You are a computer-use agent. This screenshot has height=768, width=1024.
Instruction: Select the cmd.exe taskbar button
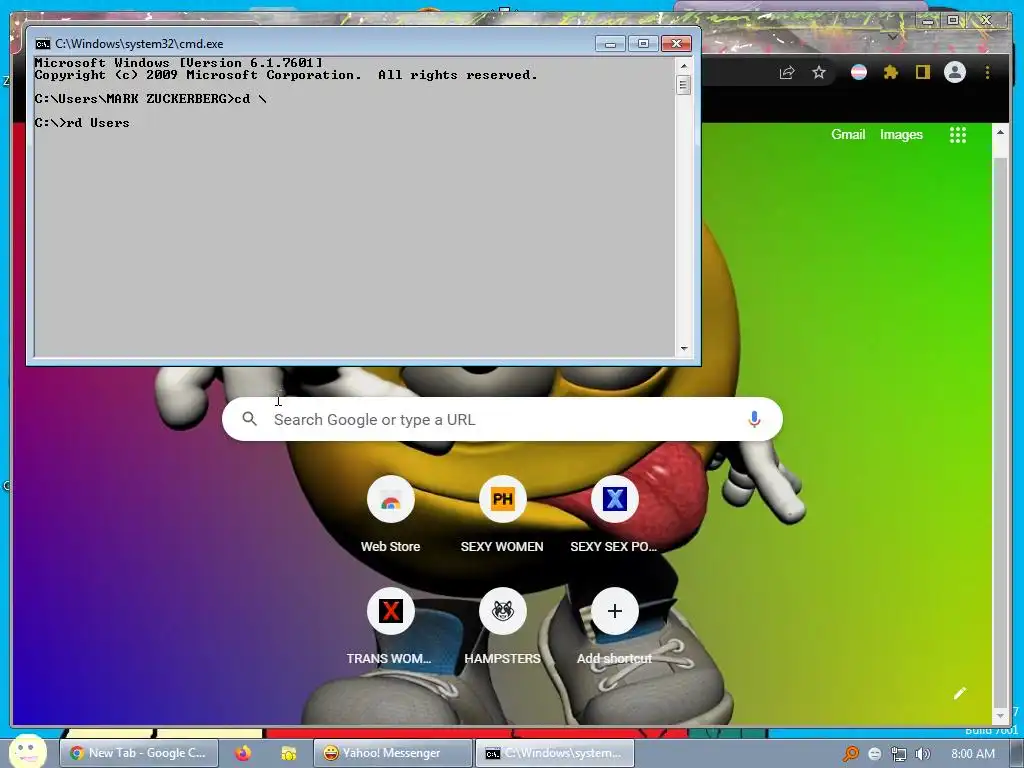pyautogui.click(x=554, y=753)
